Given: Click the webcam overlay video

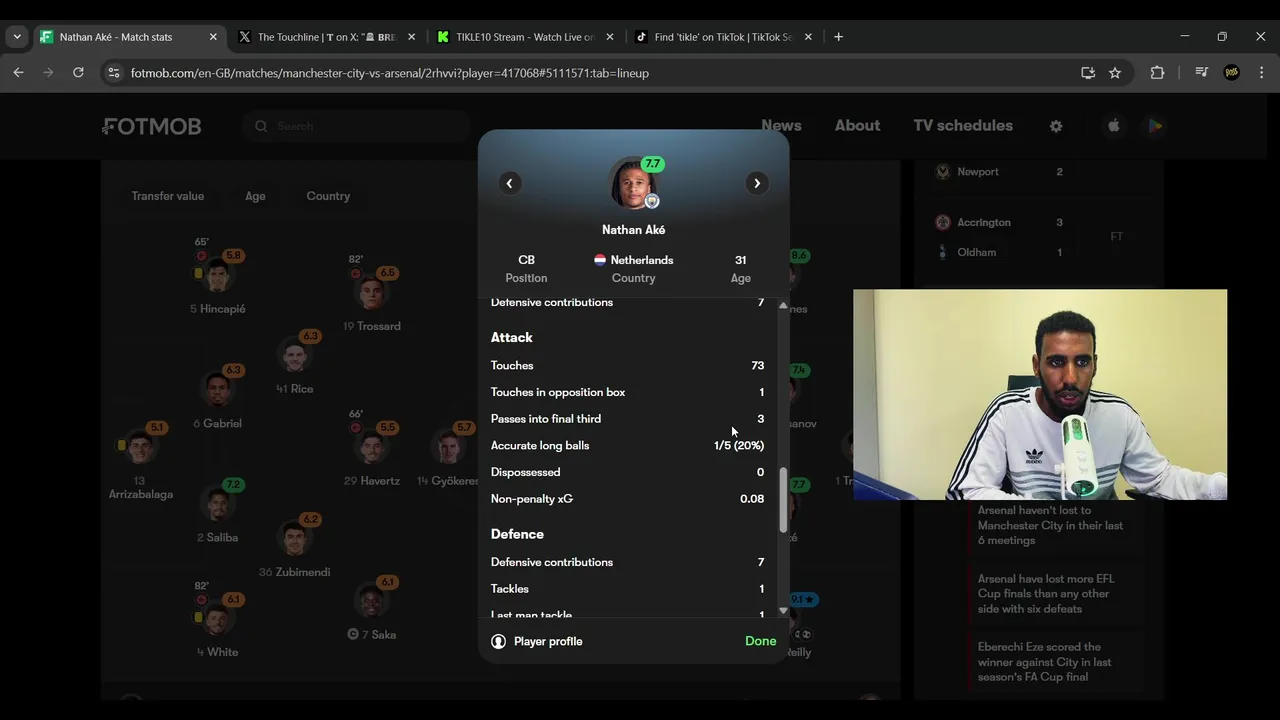Looking at the screenshot, I should (x=1040, y=395).
